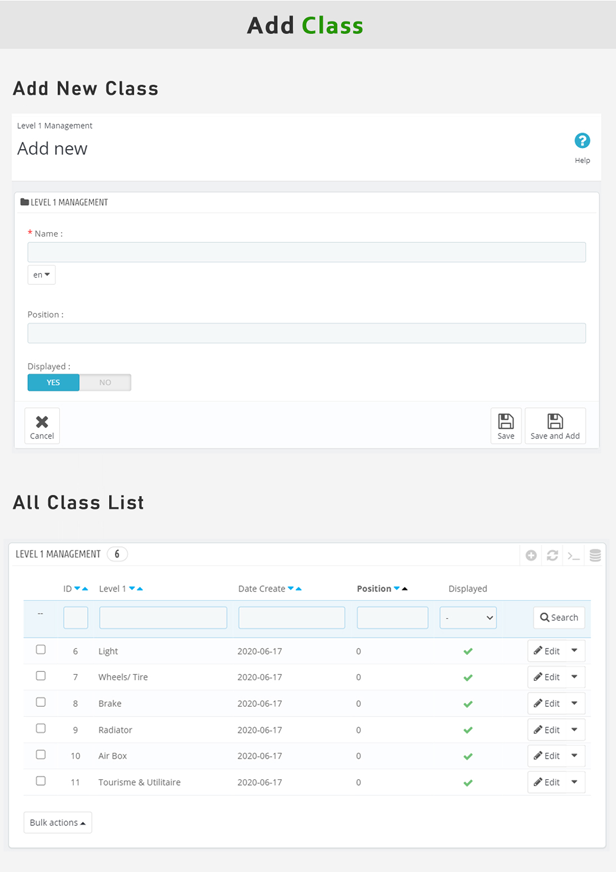The image size is (616, 872).
Task: Click the refresh list icon
Action: (x=552, y=555)
